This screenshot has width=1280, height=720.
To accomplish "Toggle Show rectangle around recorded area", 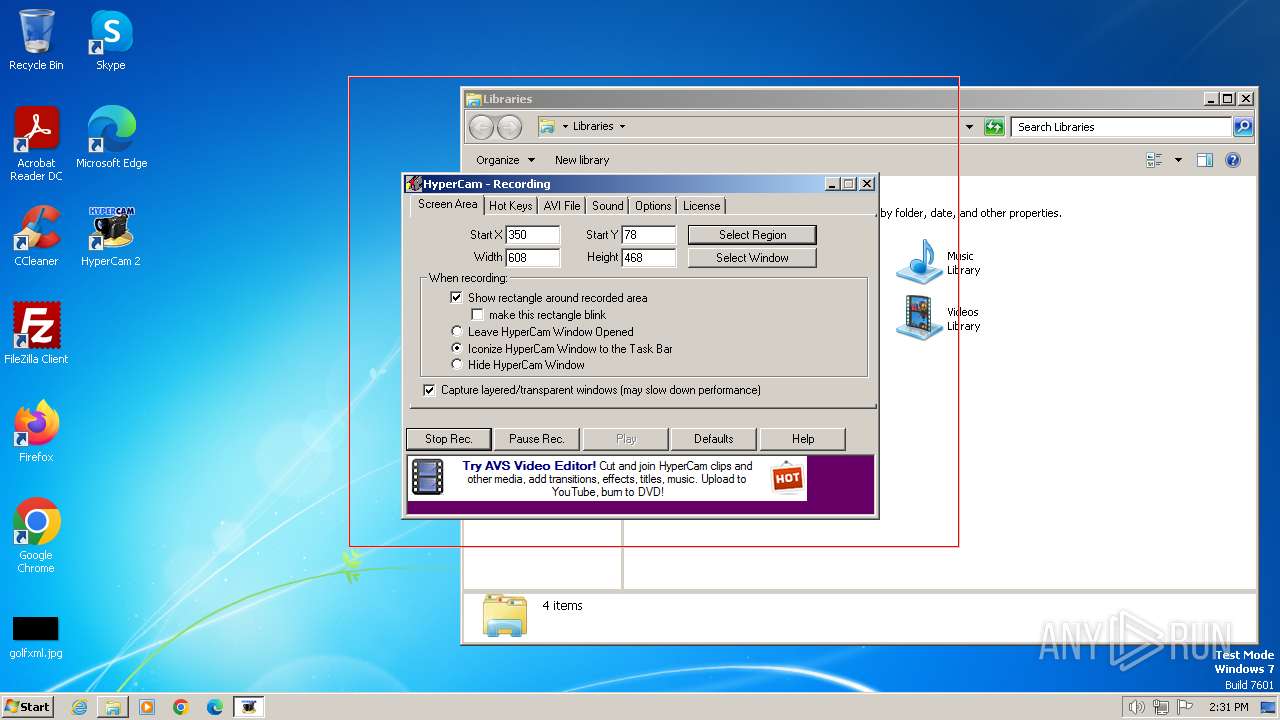I will point(457,298).
